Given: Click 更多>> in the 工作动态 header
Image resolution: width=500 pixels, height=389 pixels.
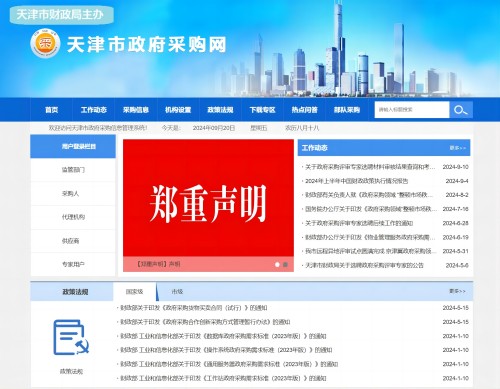Looking at the screenshot, I should click(458, 148).
